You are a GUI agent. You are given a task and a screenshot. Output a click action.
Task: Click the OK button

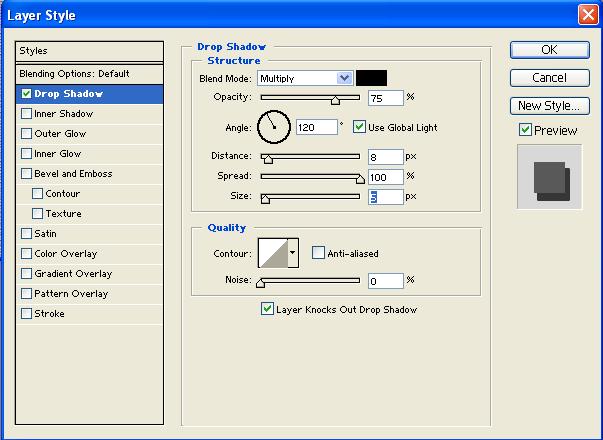(x=550, y=50)
